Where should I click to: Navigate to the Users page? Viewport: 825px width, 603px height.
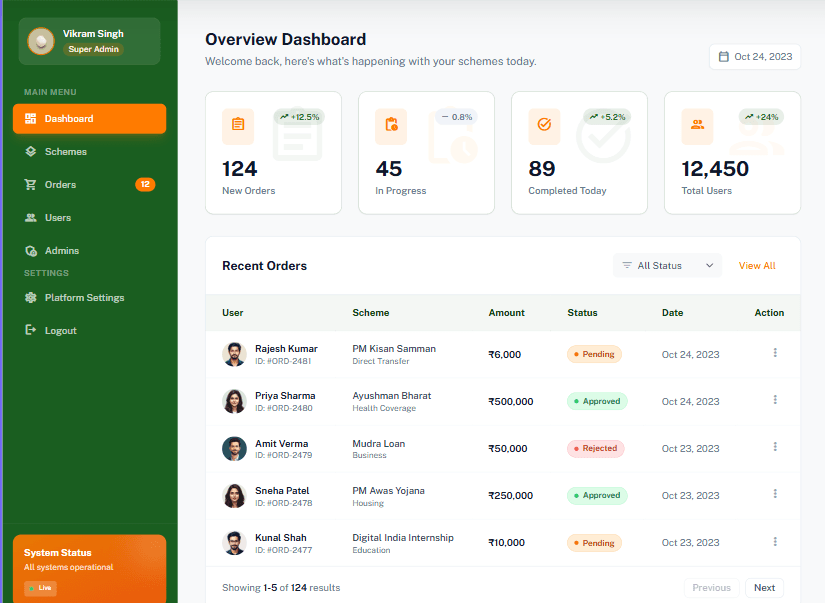(89, 218)
